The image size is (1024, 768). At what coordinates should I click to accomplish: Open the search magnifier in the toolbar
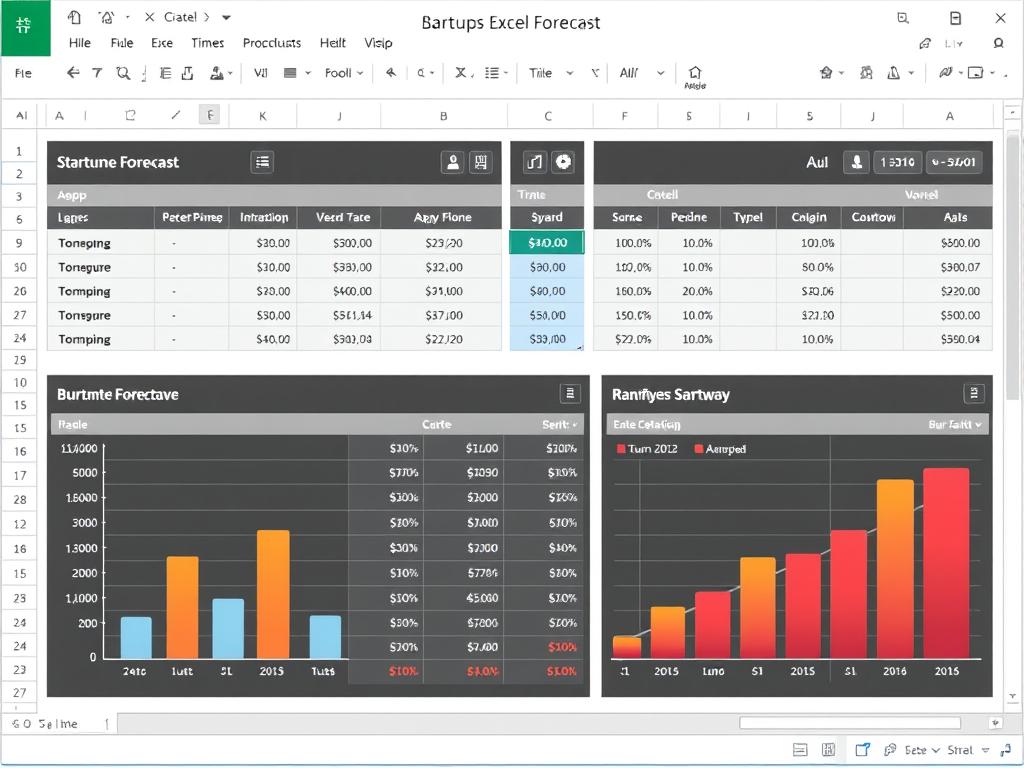pos(121,73)
